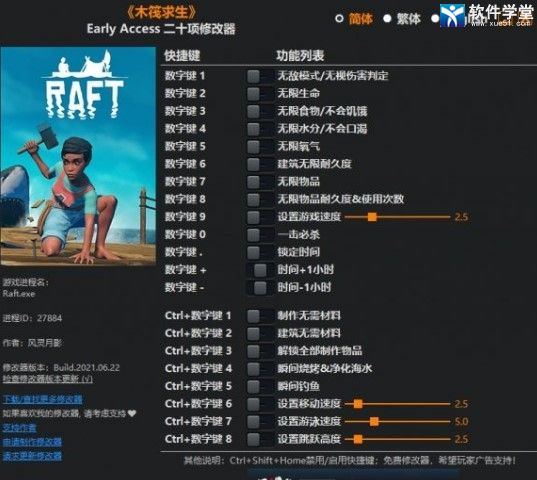Image resolution: width=537 pixels, height=480 pixels.
Task: Click the 软件学堂 logo icon
Action: pos(452,15)
